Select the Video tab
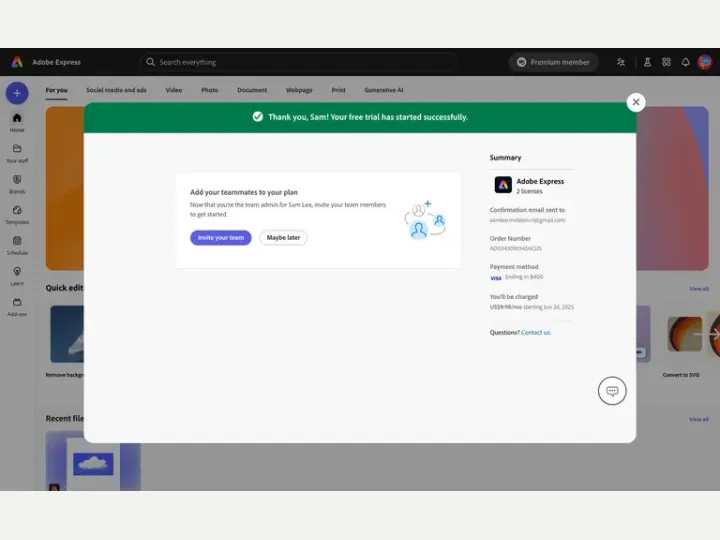 (174, 90)
